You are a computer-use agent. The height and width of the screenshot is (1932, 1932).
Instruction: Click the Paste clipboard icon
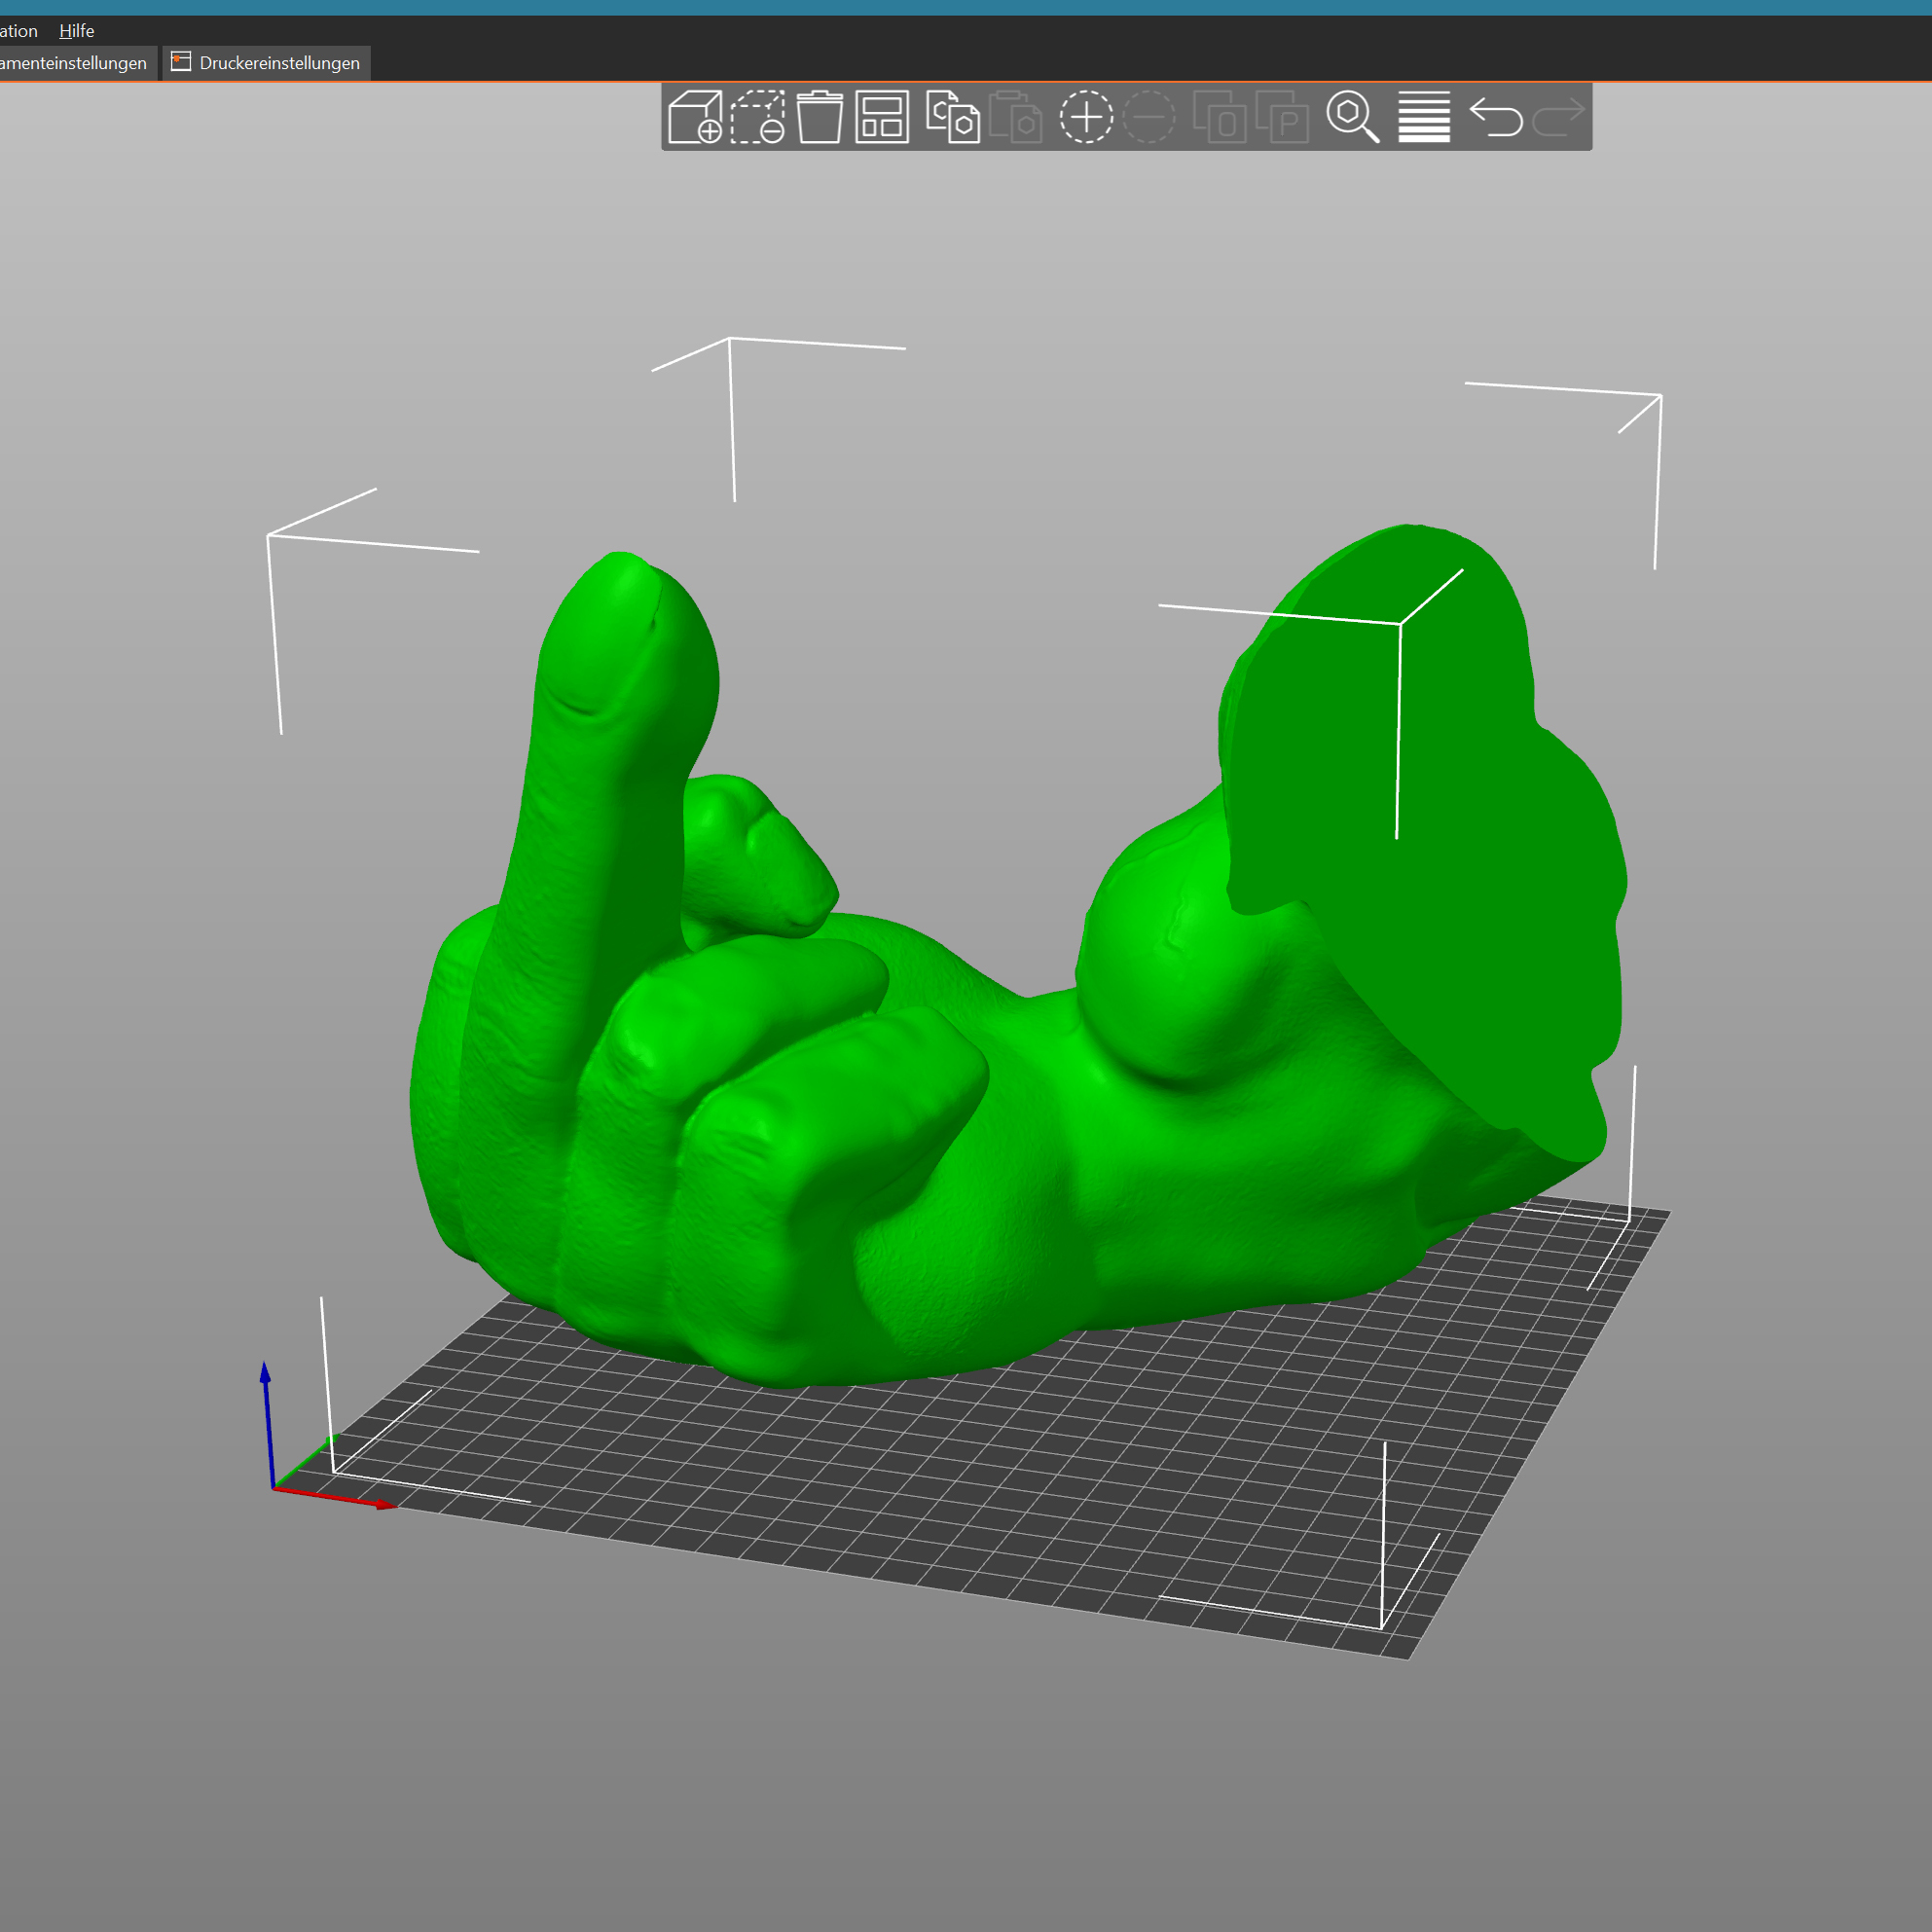click(x=1015, y=117)
